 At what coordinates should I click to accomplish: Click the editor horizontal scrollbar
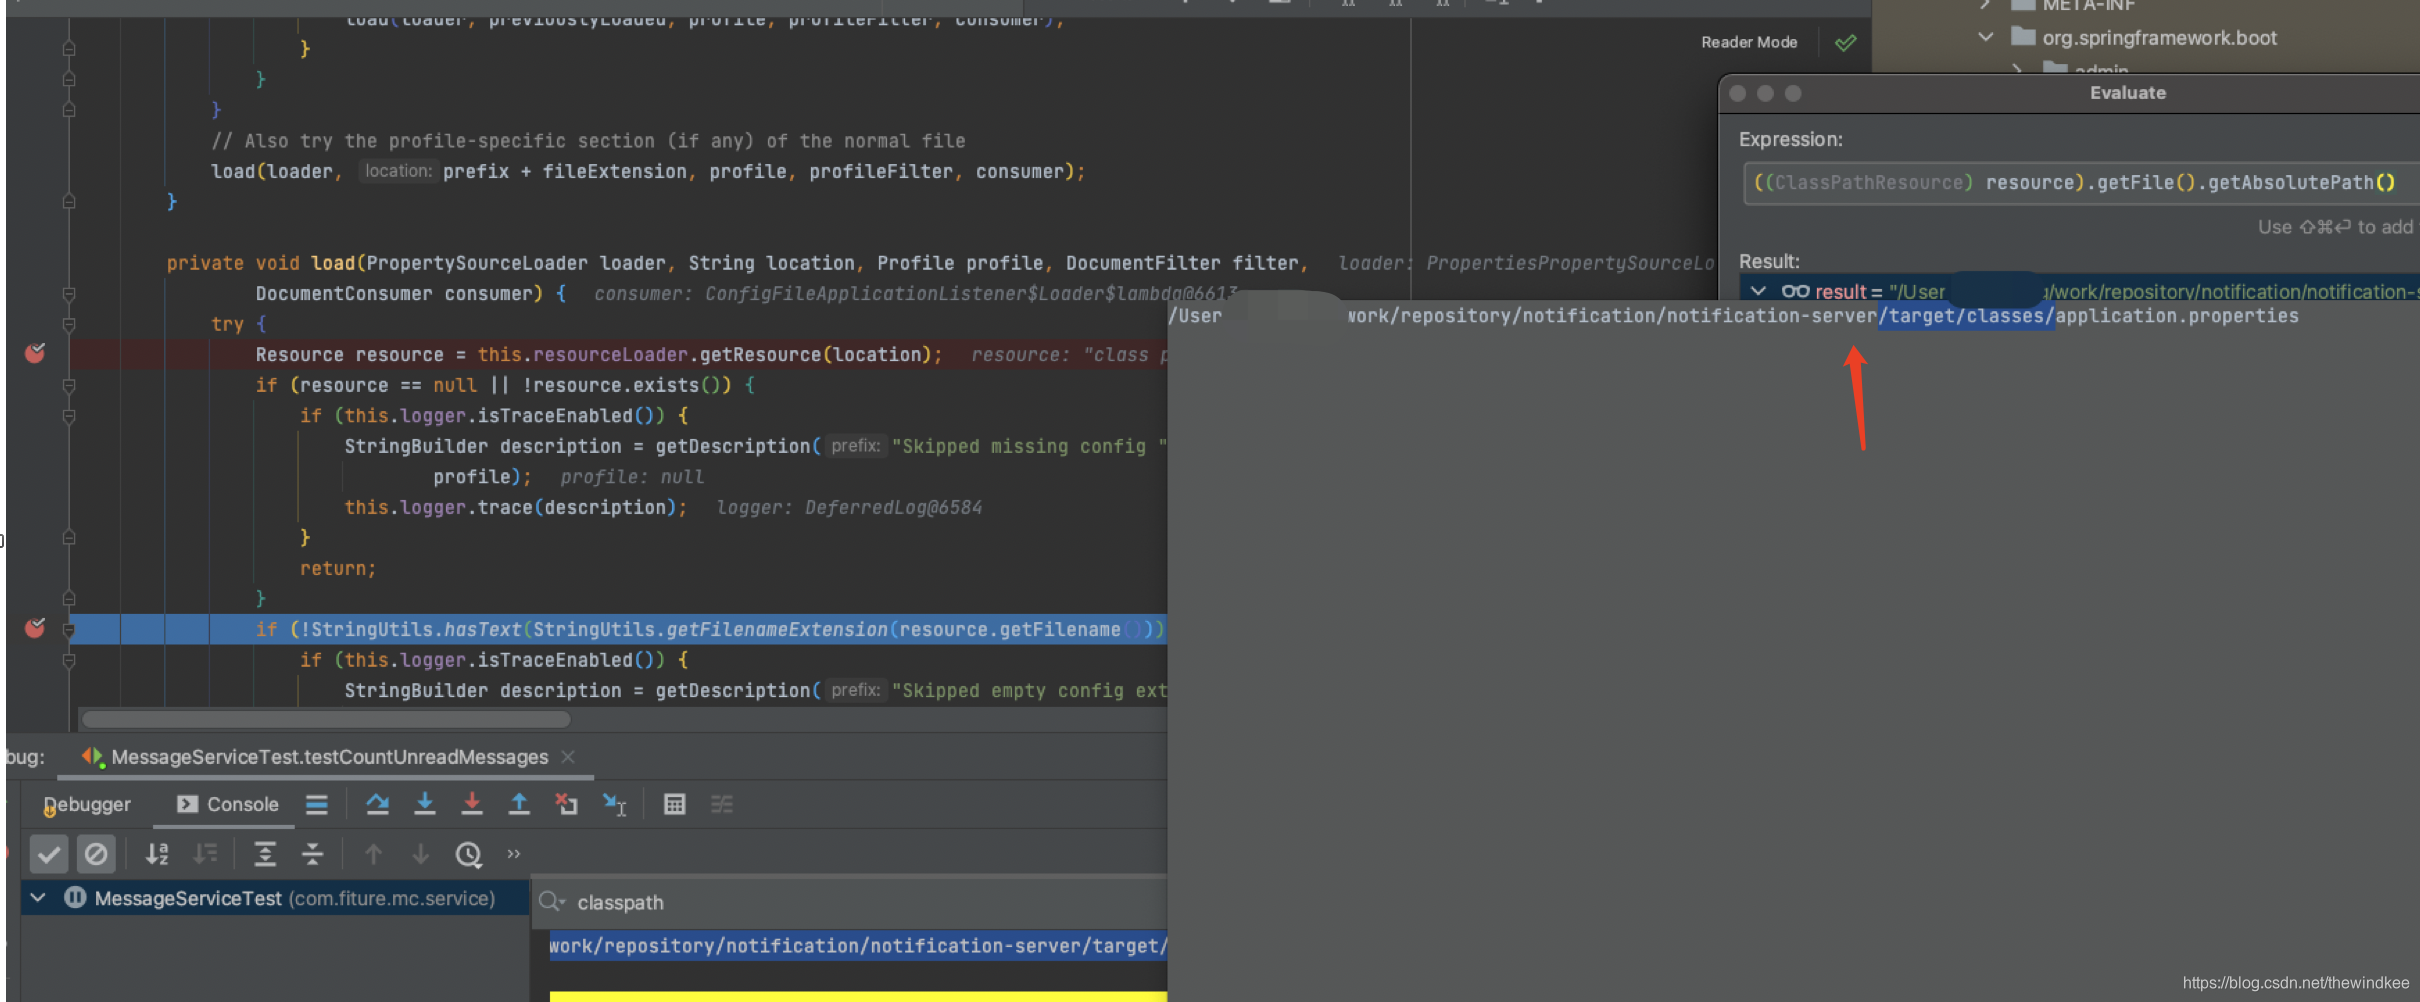327,719
